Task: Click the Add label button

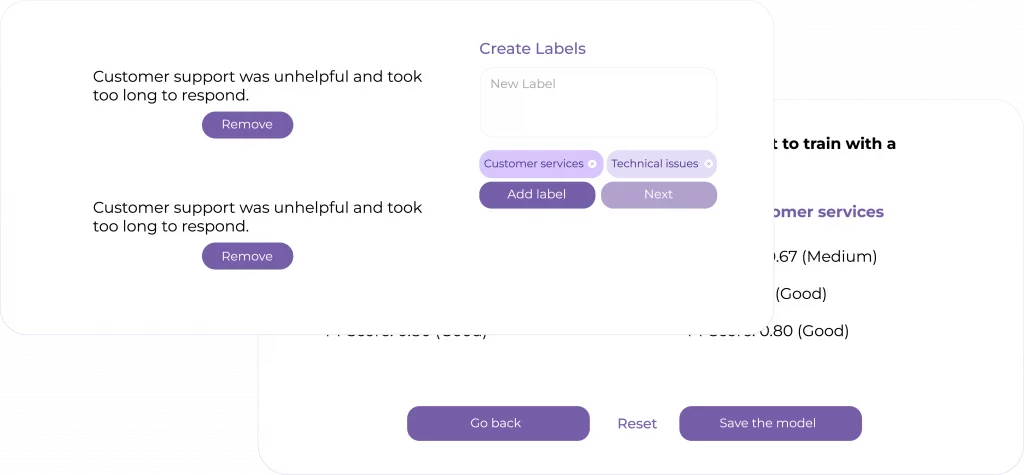Action: (x=537, y=195)
